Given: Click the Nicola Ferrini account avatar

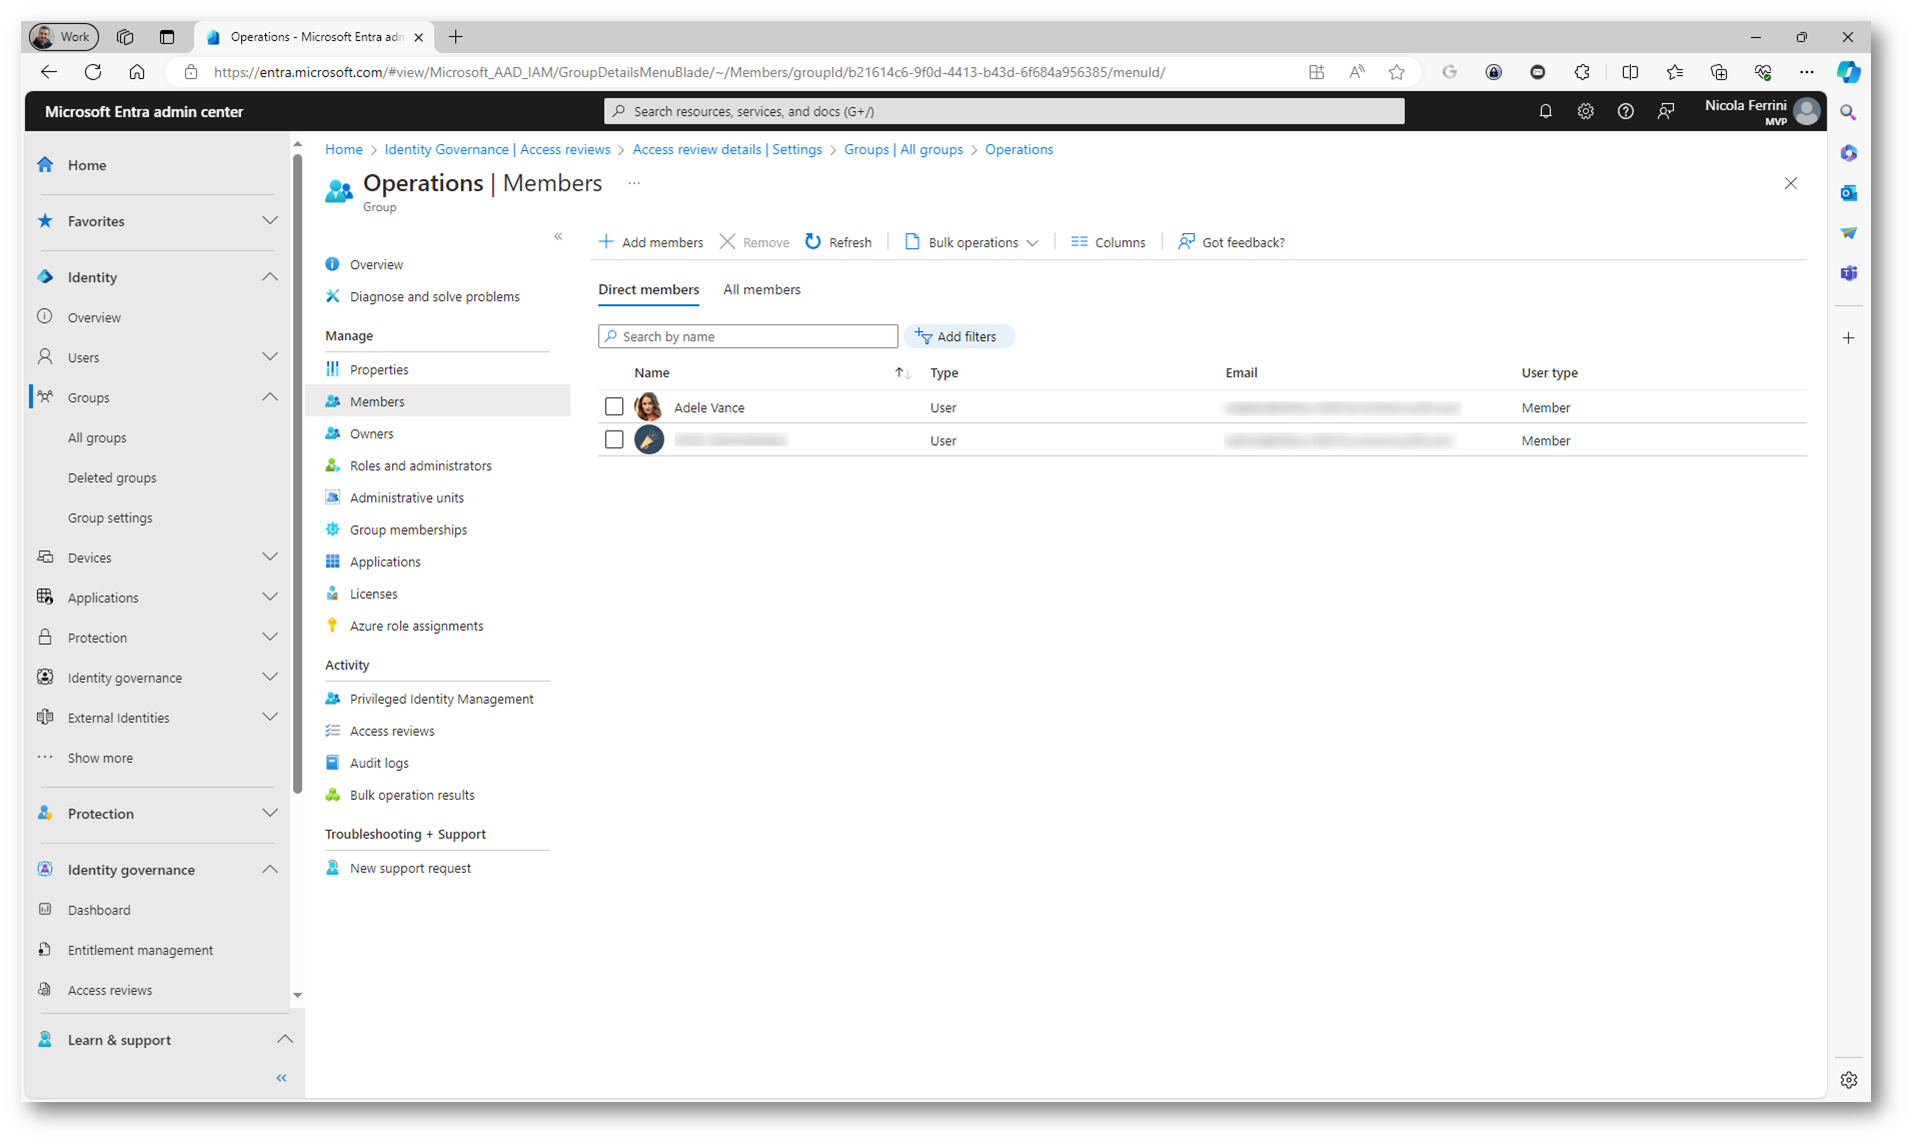Looking at the screenshot, I should [x=1806, y=111].
